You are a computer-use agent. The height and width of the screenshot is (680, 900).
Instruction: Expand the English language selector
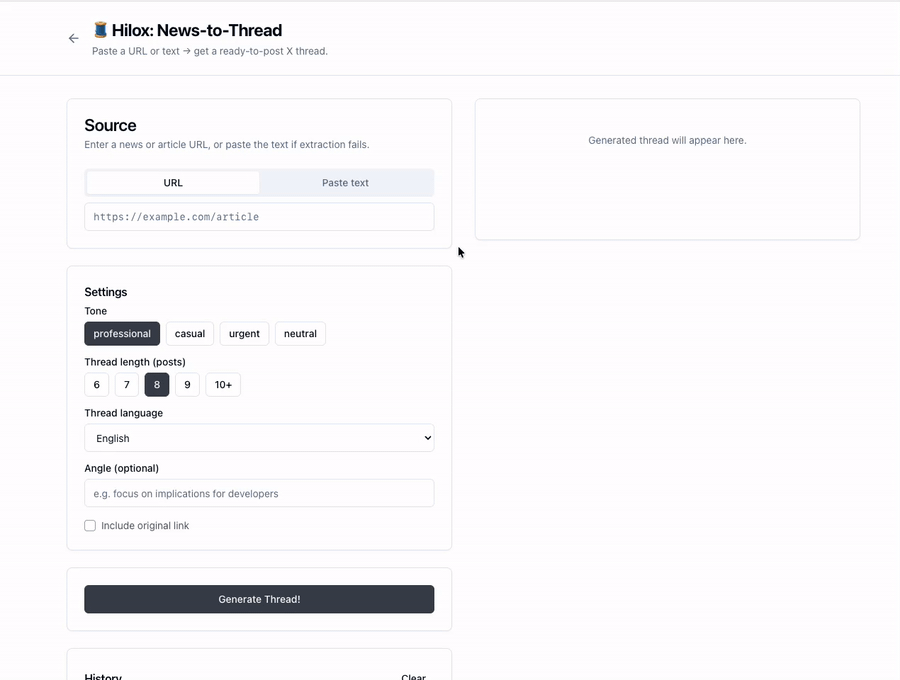coord(258,437)
